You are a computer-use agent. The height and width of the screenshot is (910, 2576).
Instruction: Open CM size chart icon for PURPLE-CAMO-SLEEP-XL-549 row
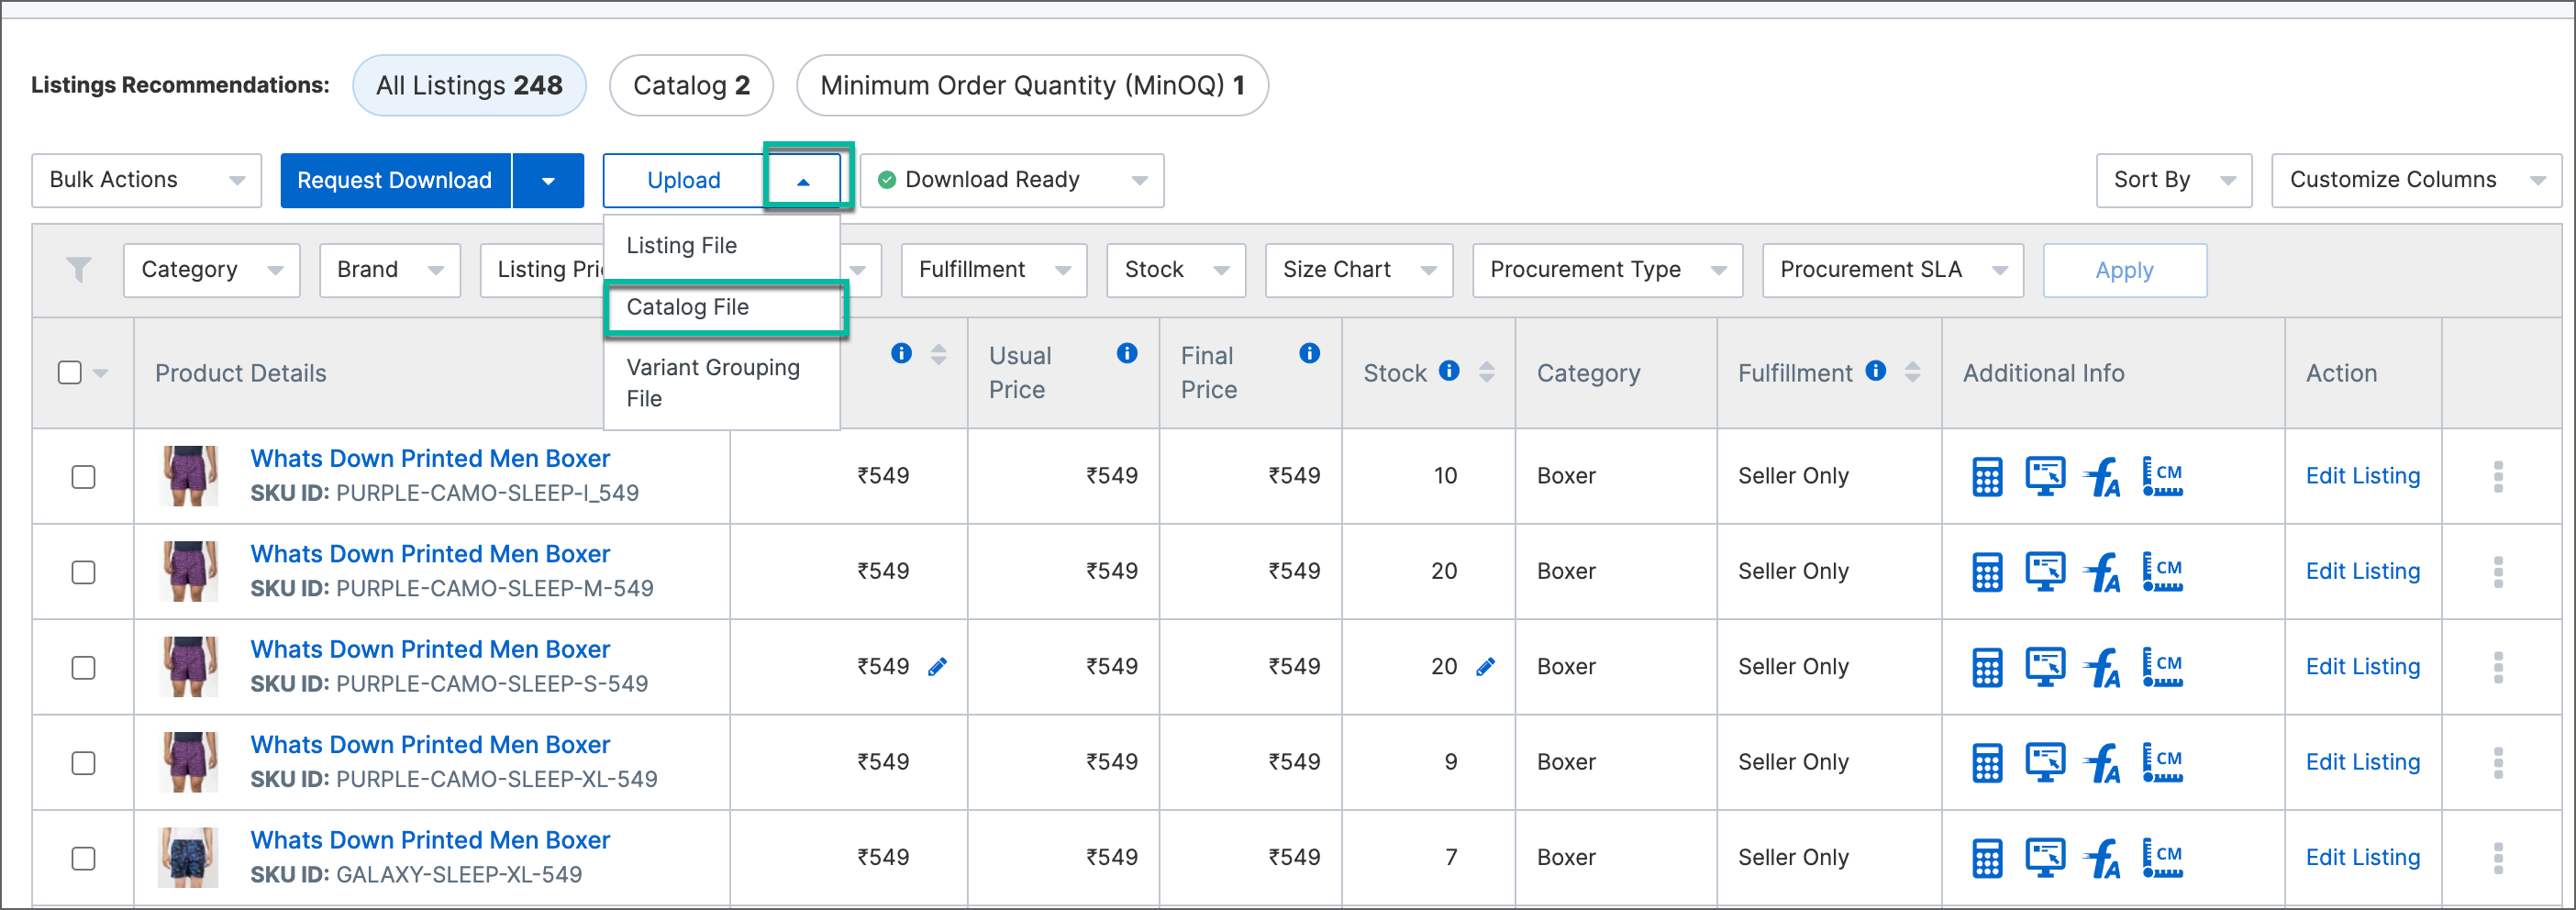click(2162, 762)
